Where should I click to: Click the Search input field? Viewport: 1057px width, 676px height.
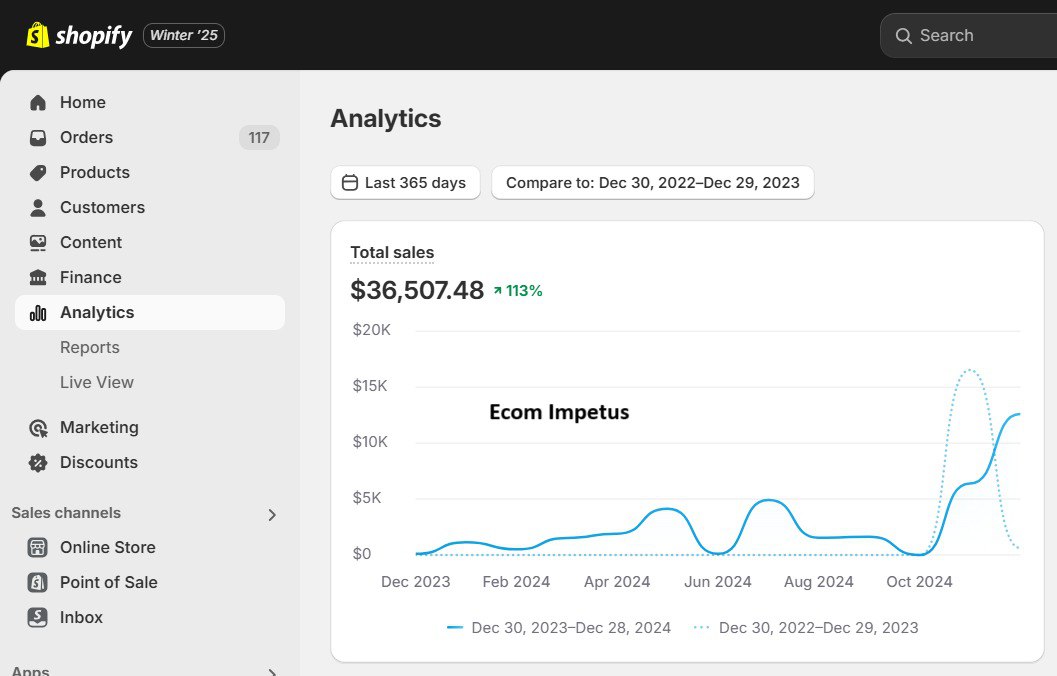[x=969, y=36]
